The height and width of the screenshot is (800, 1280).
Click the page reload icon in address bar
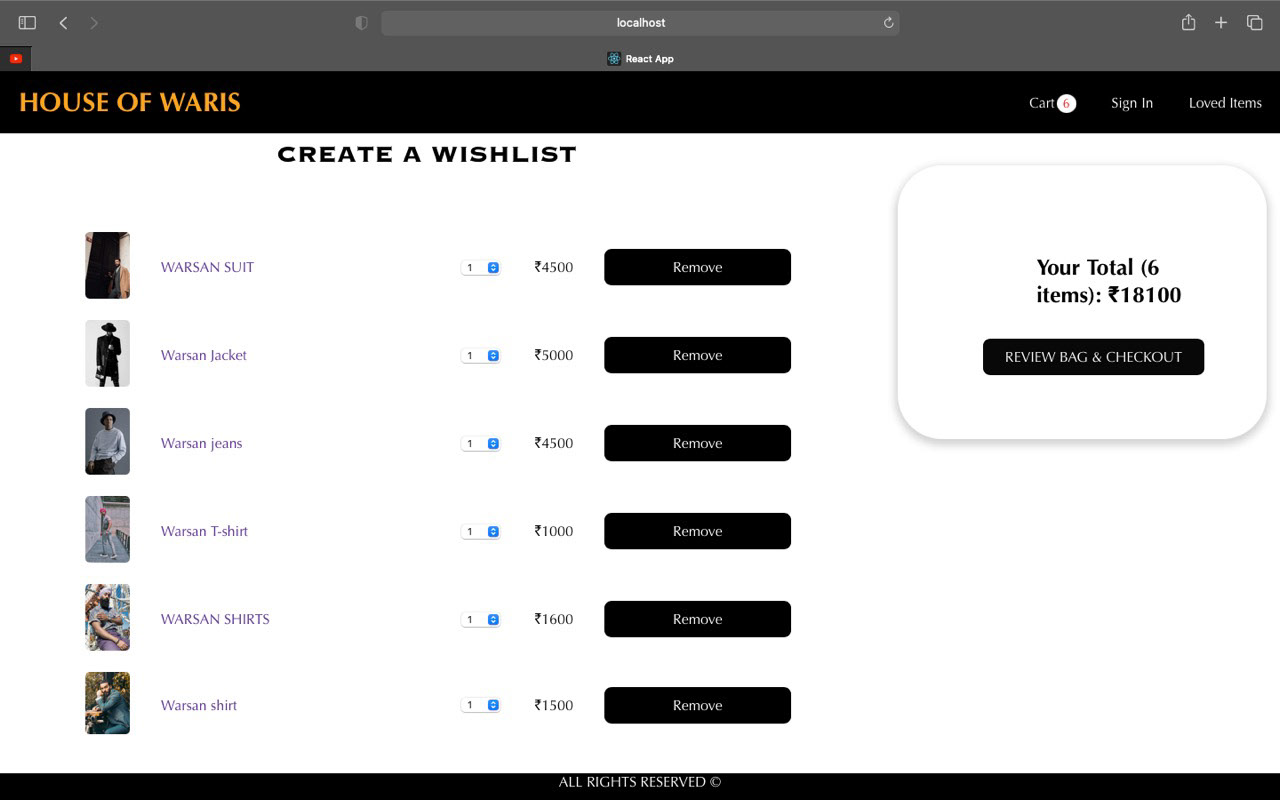point(888,22)
